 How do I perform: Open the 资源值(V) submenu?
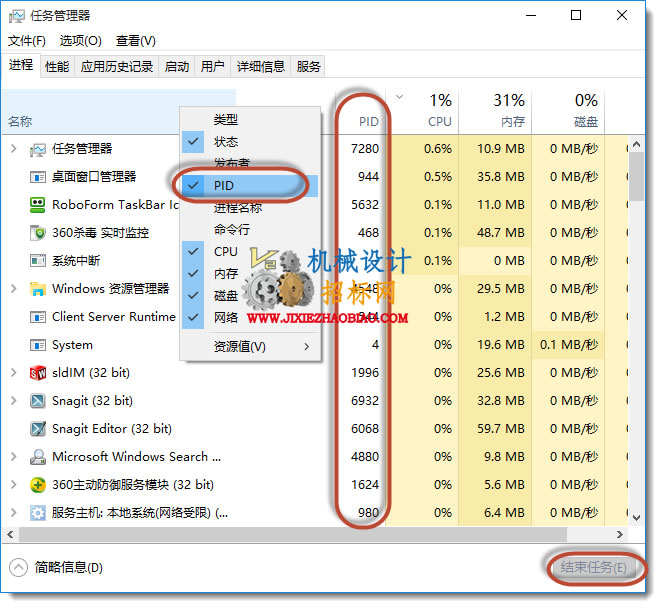(x=250, y=347)
